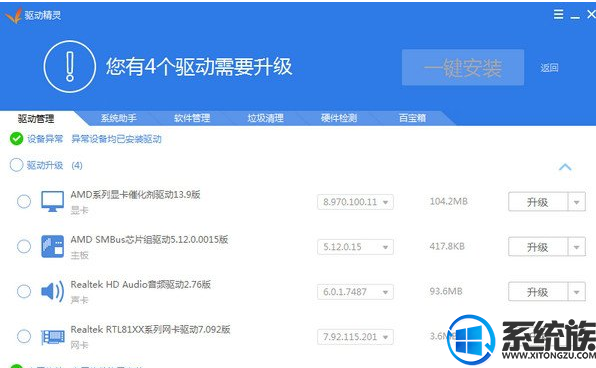This screenshot has height=368, width=596.
Task: Switch to 驱动管理 tab
Action: (x=36, y=119)
